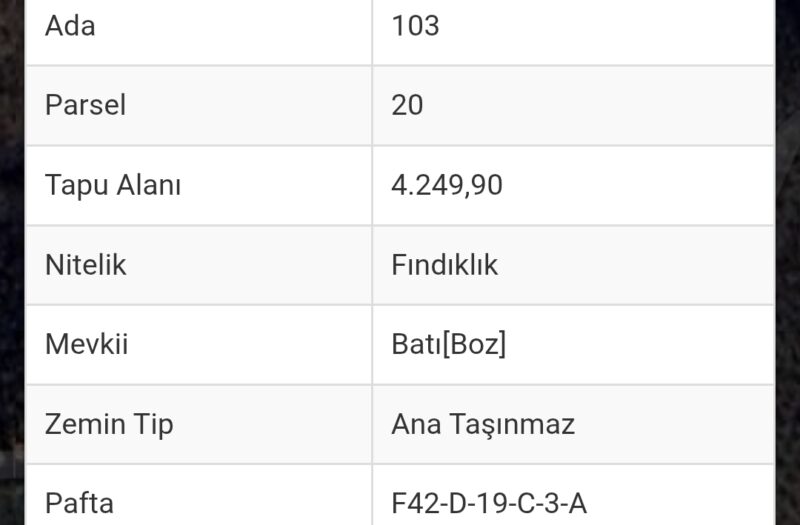Click the dark map area left of table
The image size is (800, 525).
11,262
